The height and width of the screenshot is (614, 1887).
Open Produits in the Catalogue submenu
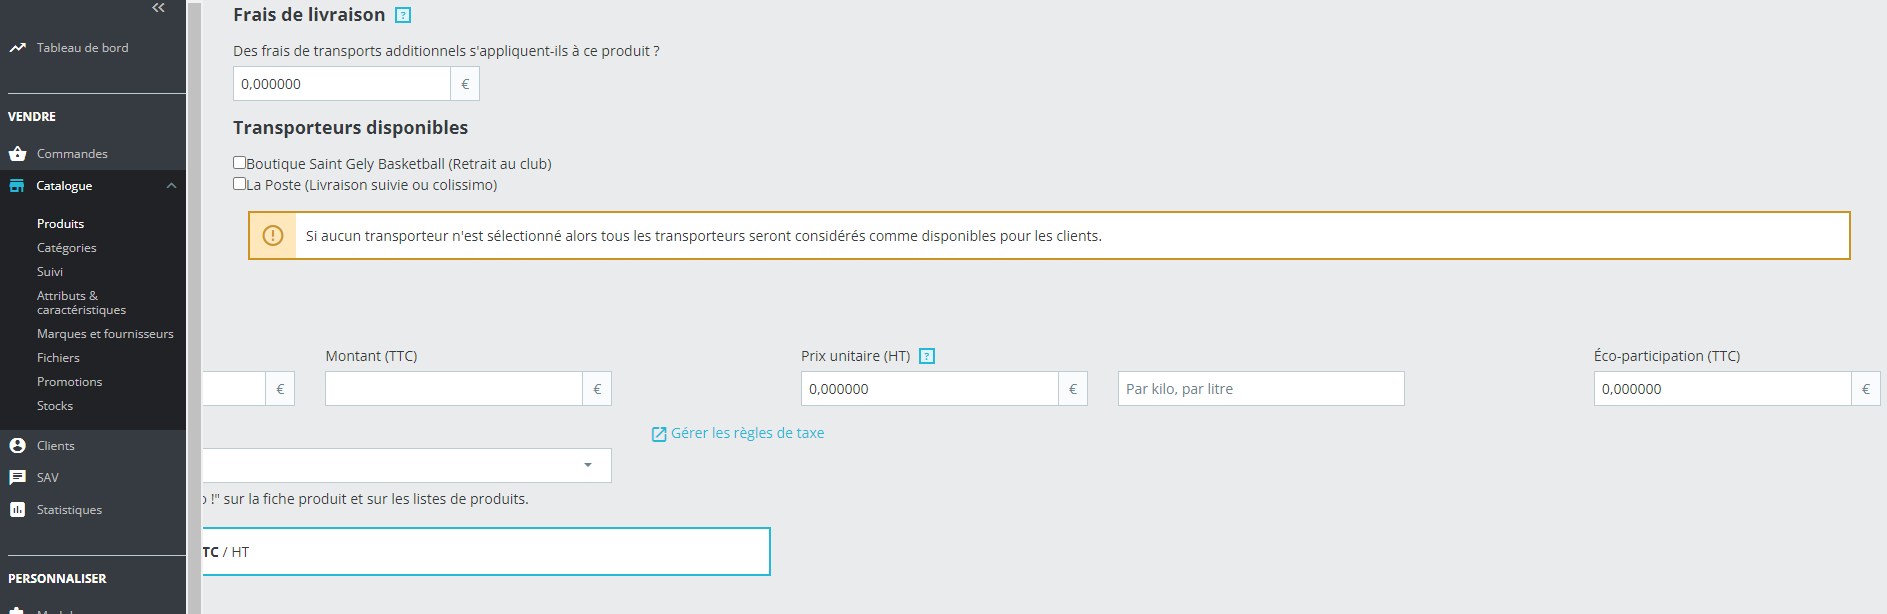60,224
